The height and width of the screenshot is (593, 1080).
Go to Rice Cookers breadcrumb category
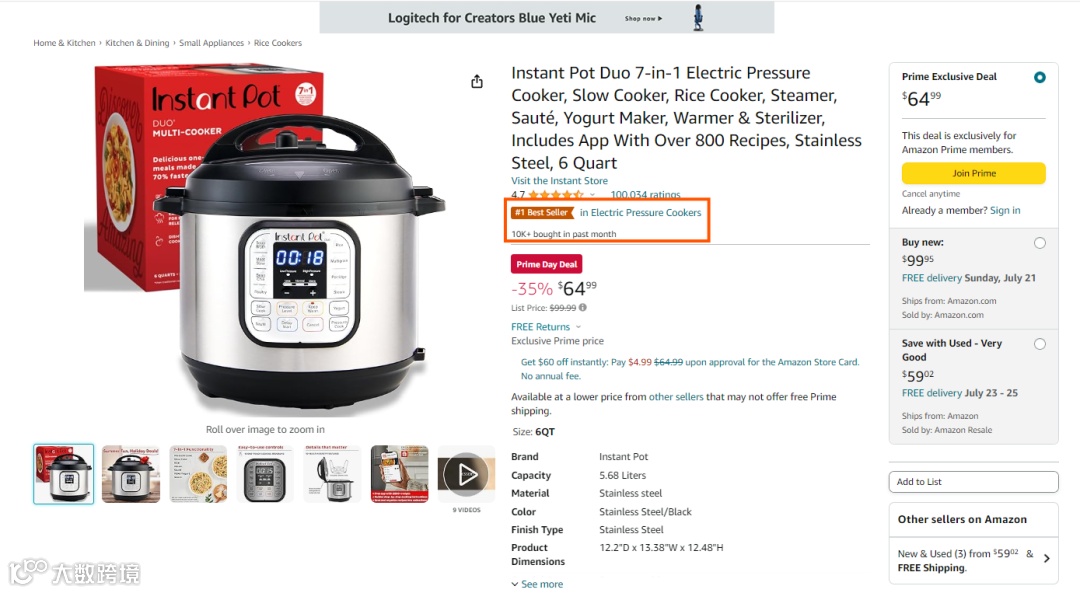click(278, 43)
